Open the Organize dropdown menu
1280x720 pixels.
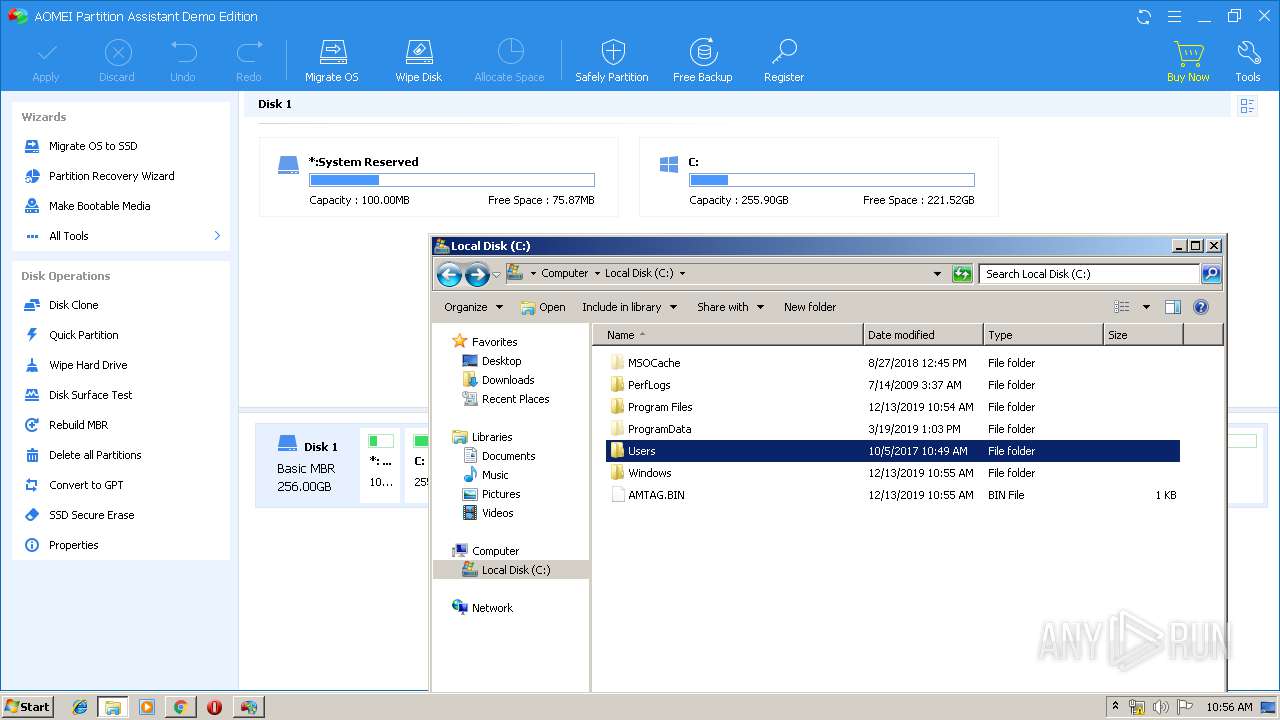point(473,307)
